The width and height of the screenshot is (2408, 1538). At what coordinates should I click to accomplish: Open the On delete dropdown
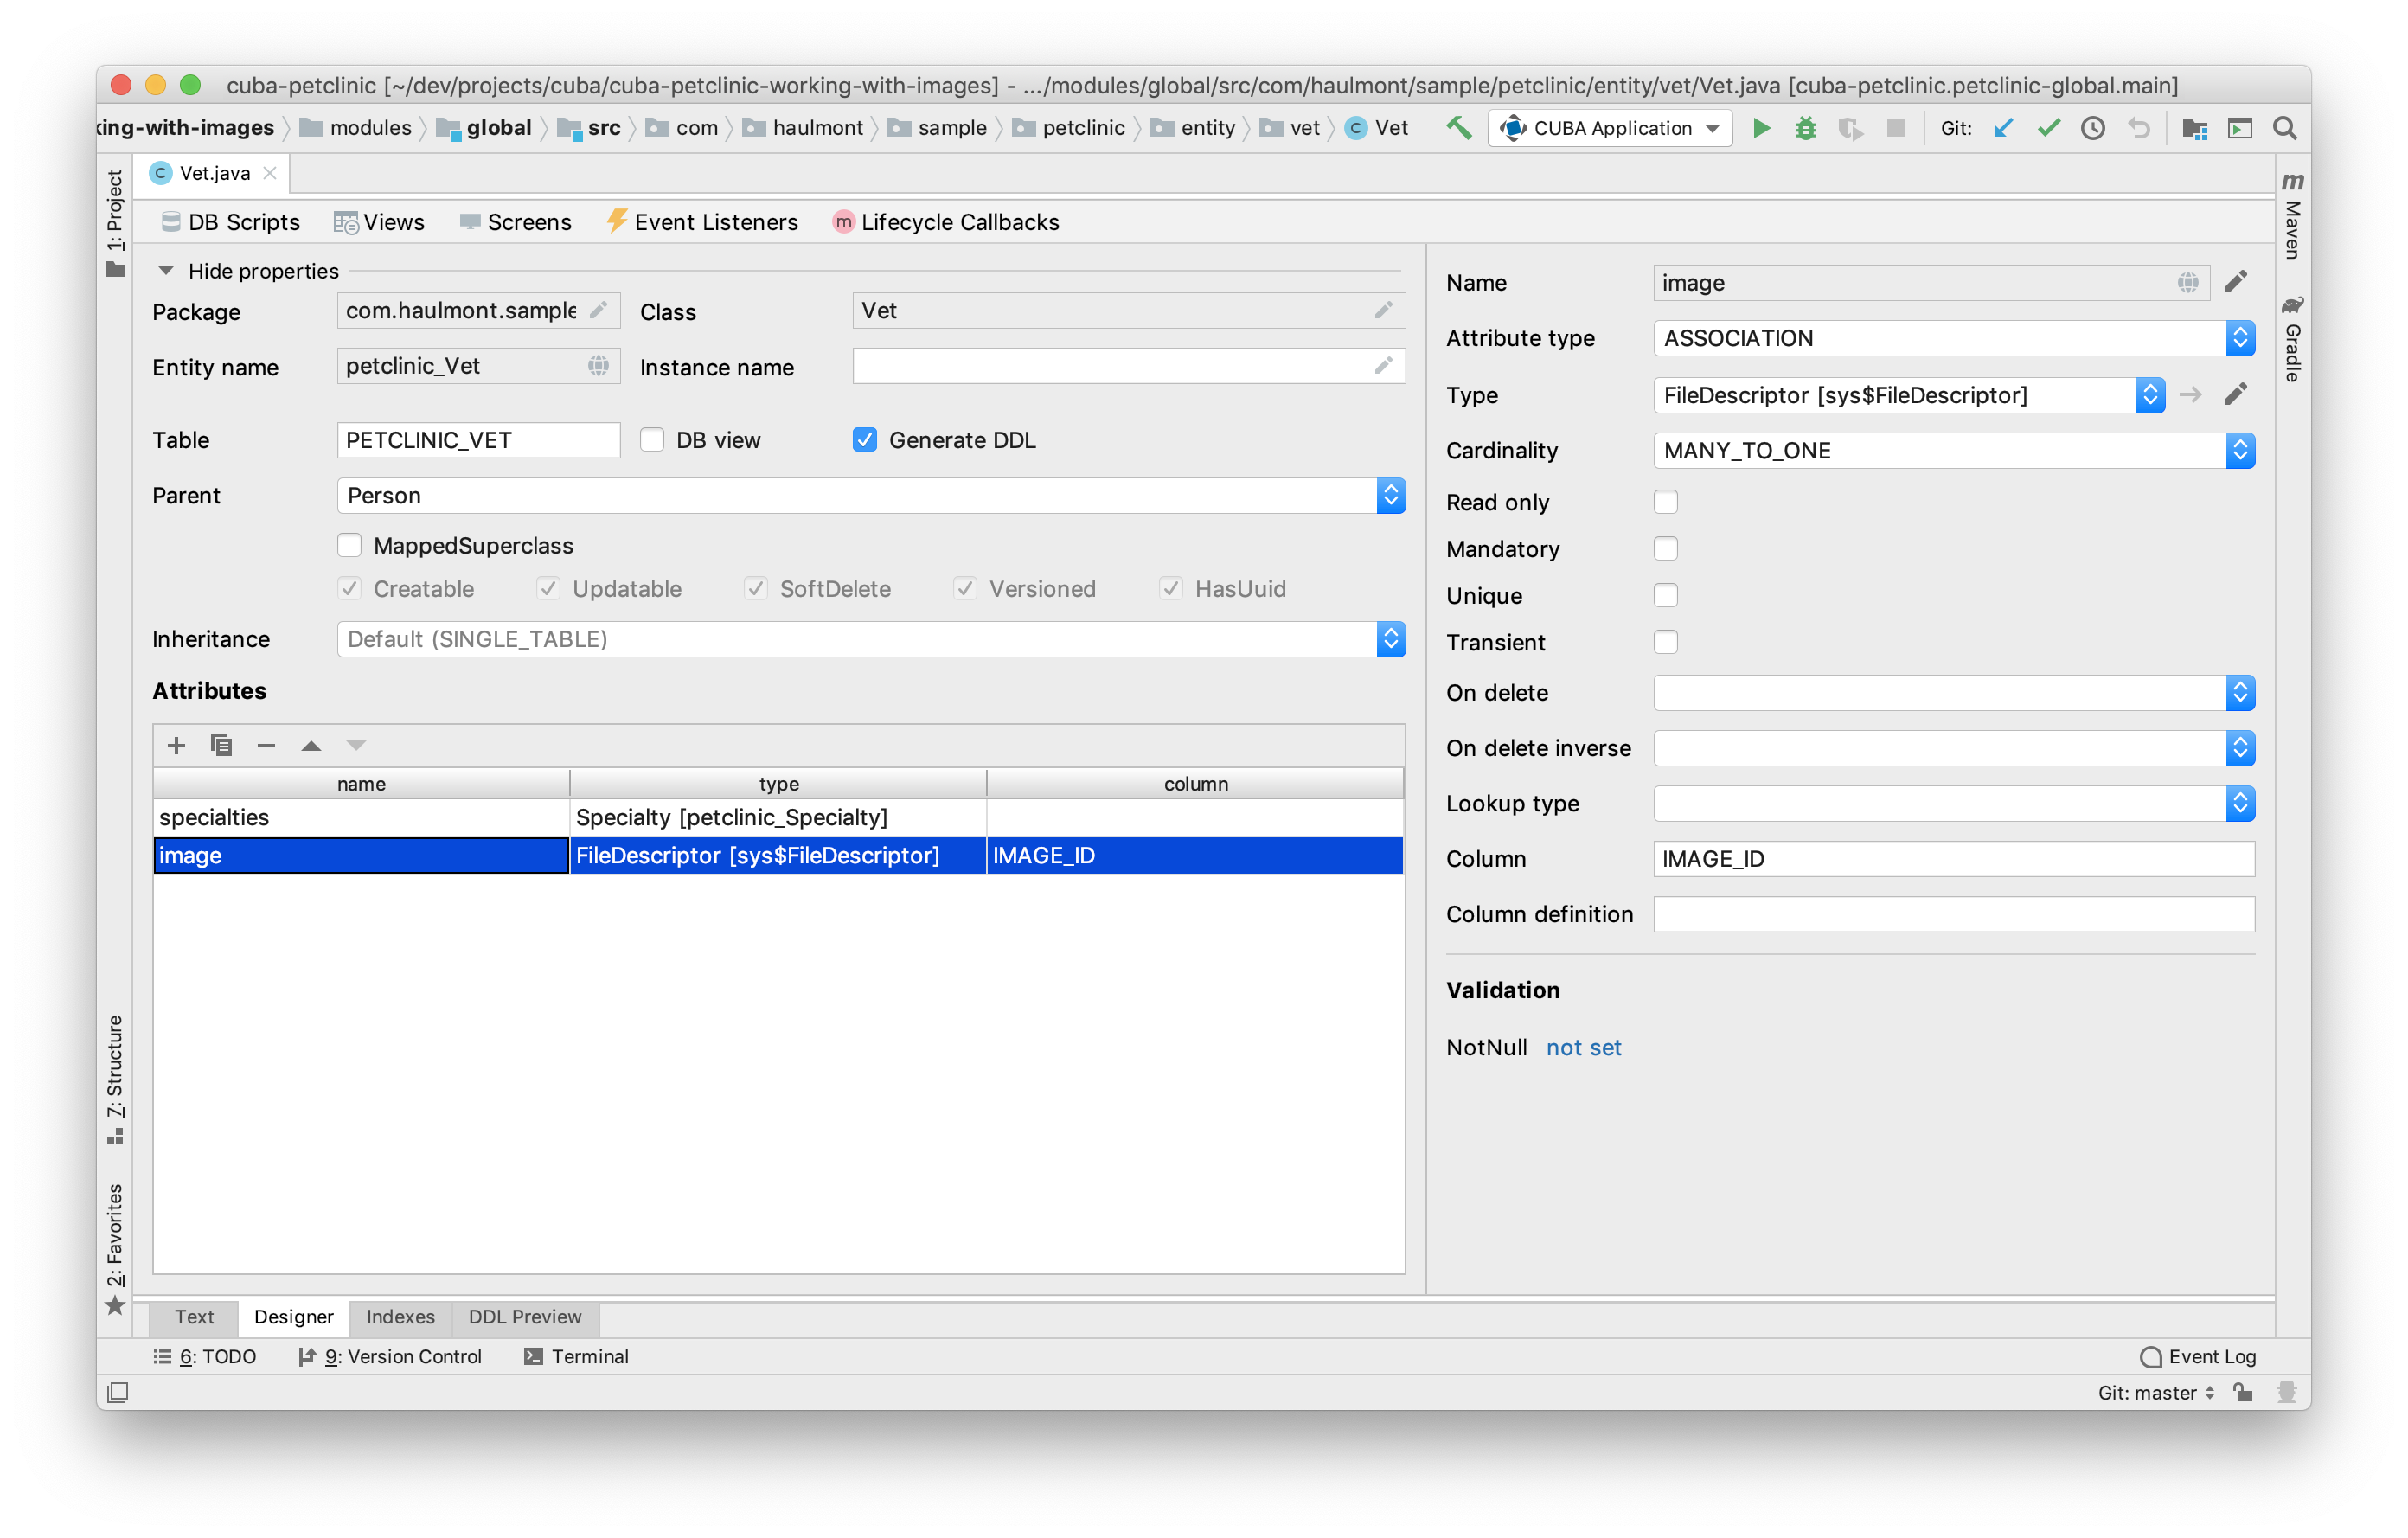pyautogui.click(x=1954, y=693)
